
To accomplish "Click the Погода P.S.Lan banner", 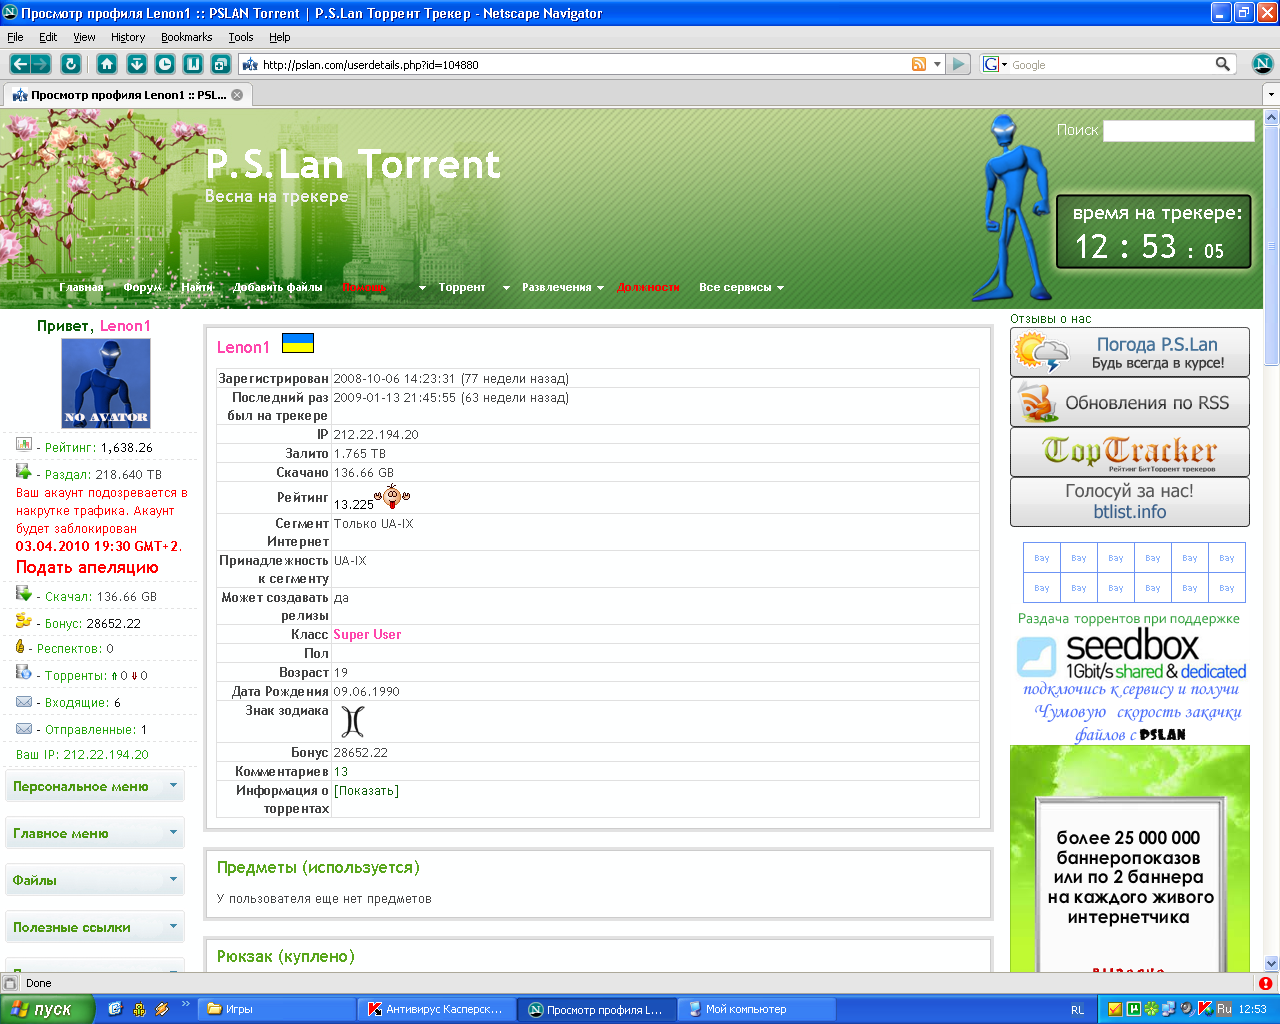I will tap(1130, 352).
